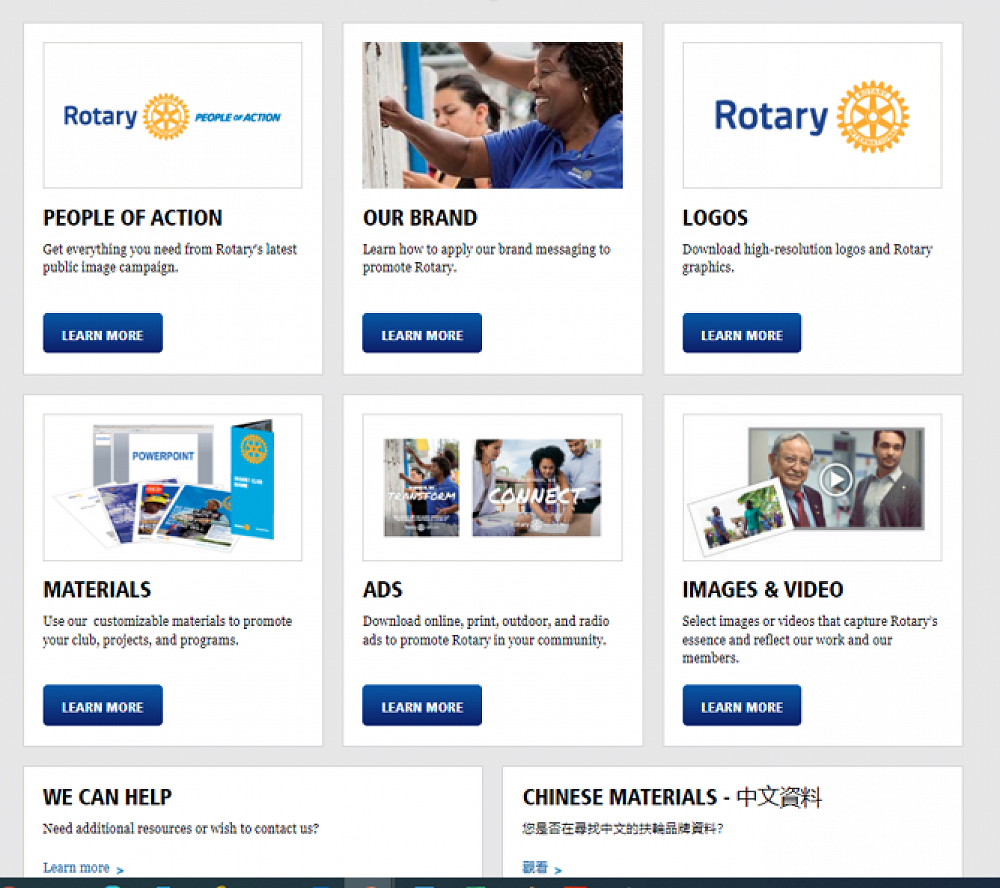Click the Images & Video heading
Viewport: 1000px width, 888px height.
click(762, 590)
